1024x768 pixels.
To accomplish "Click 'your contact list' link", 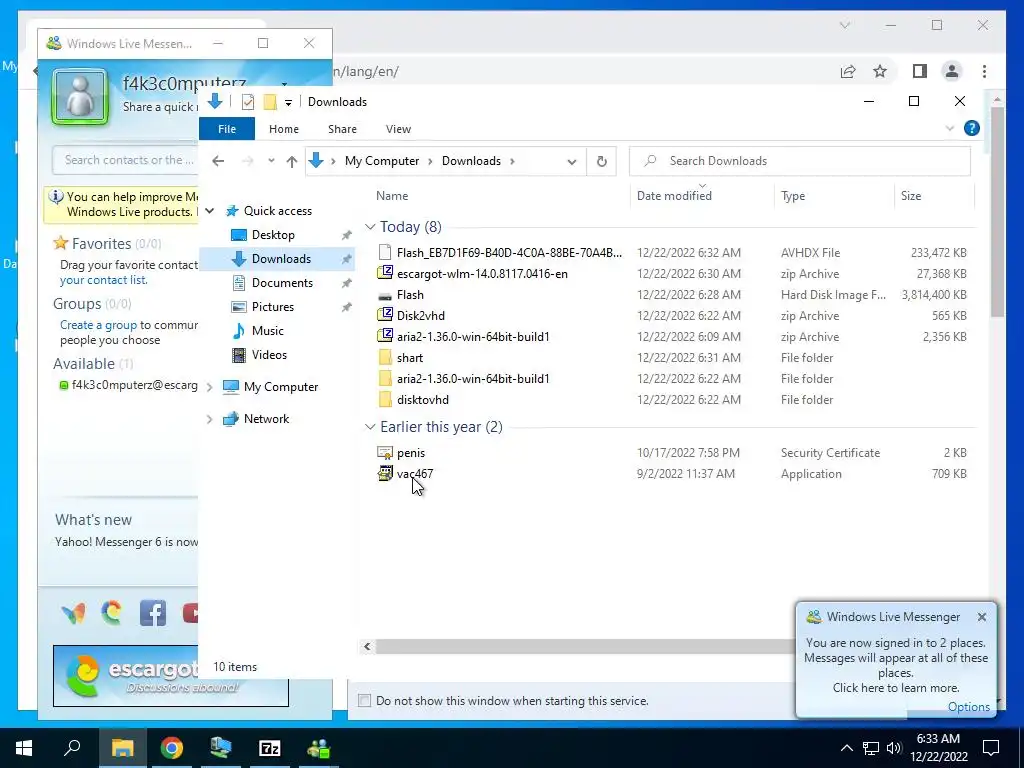I will pos(103,280).
